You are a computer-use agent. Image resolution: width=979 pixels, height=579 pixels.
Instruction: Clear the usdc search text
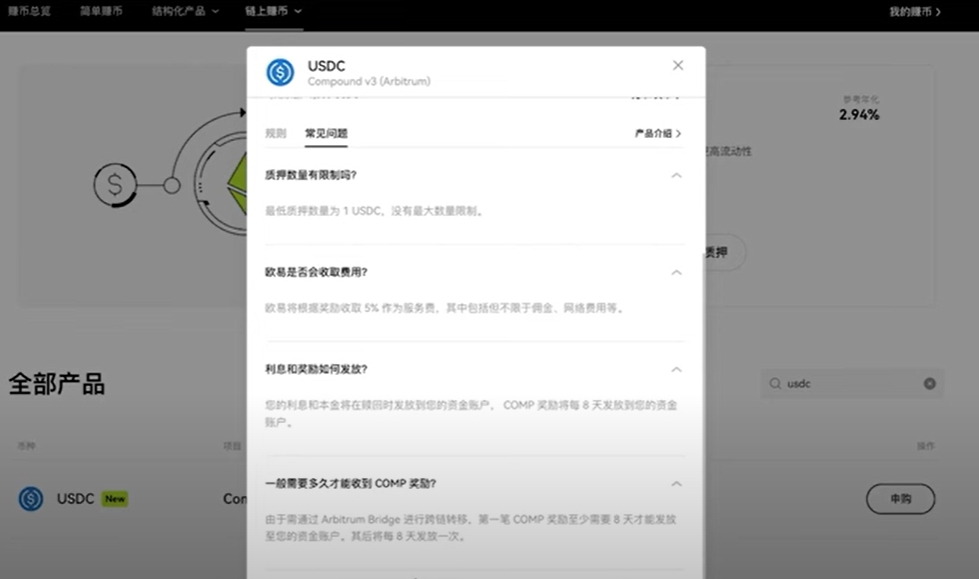(930, 384)
